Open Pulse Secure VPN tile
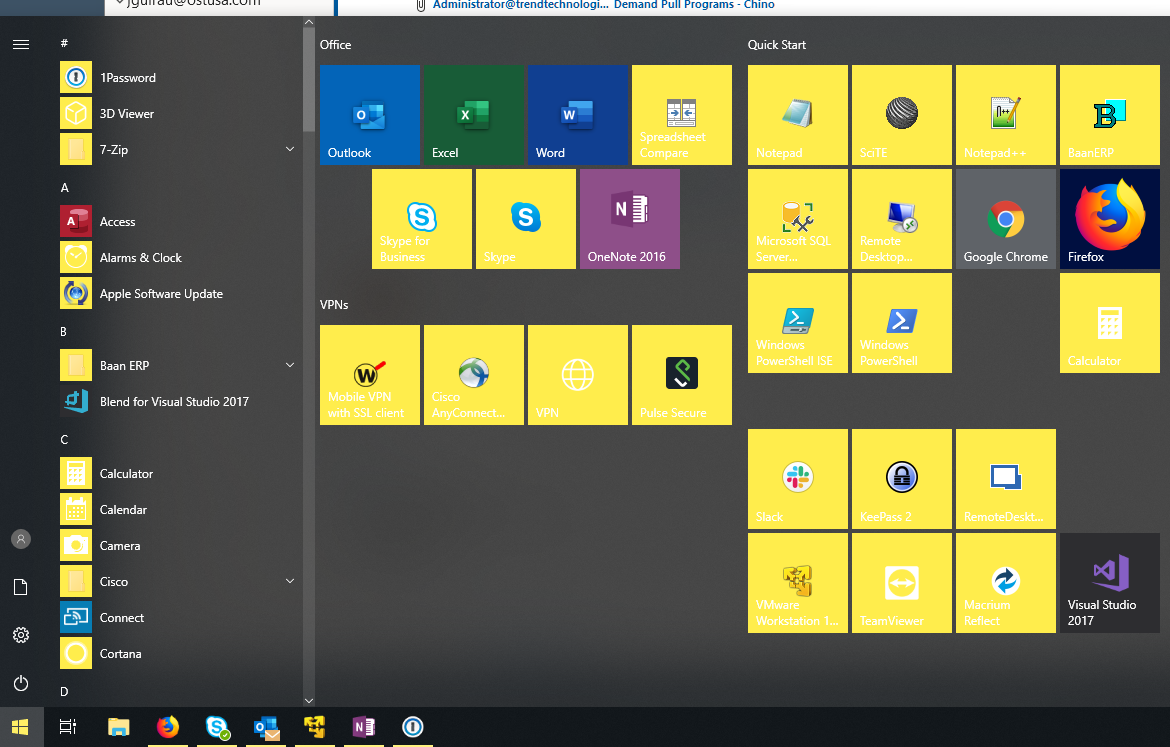The width and height of the screenshot is (1170, 747). 681,375
